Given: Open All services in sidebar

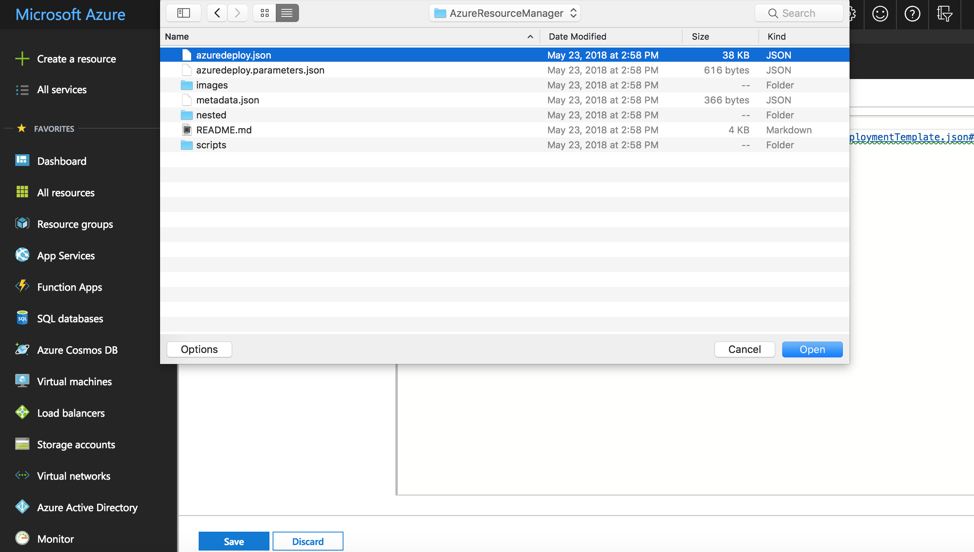Looking at the screenshot, I should (x=61, y=90).
